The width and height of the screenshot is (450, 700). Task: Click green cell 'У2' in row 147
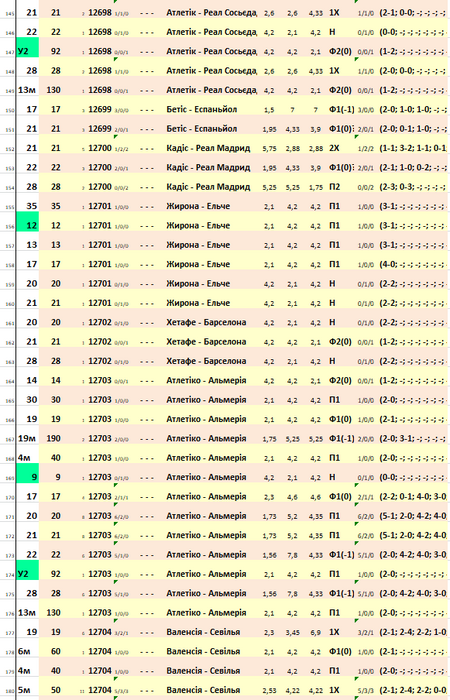point(28,47)
